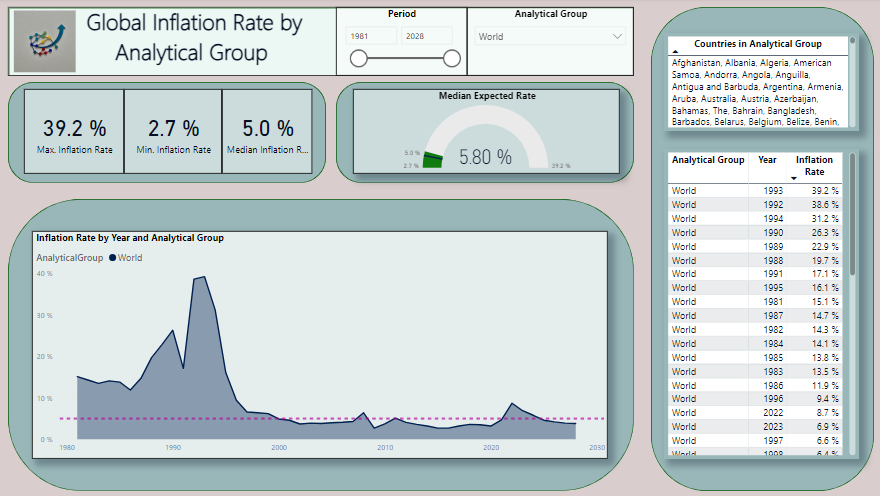Grab the left Period slider handle
Viewport: 880px width, 496px height.
pos(358,59)
